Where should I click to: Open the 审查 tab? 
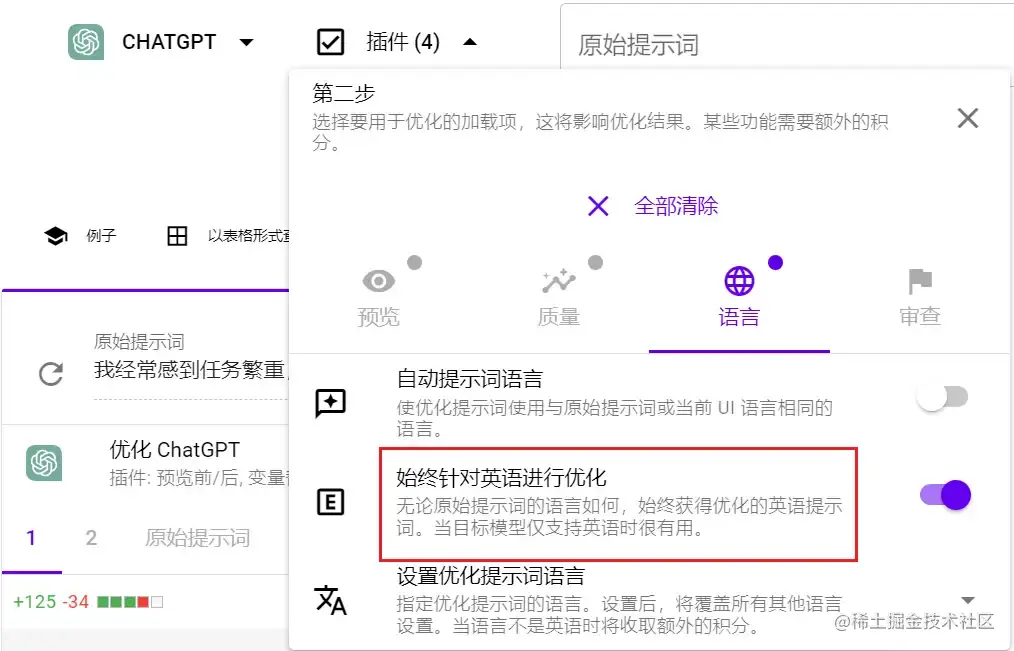920,300
